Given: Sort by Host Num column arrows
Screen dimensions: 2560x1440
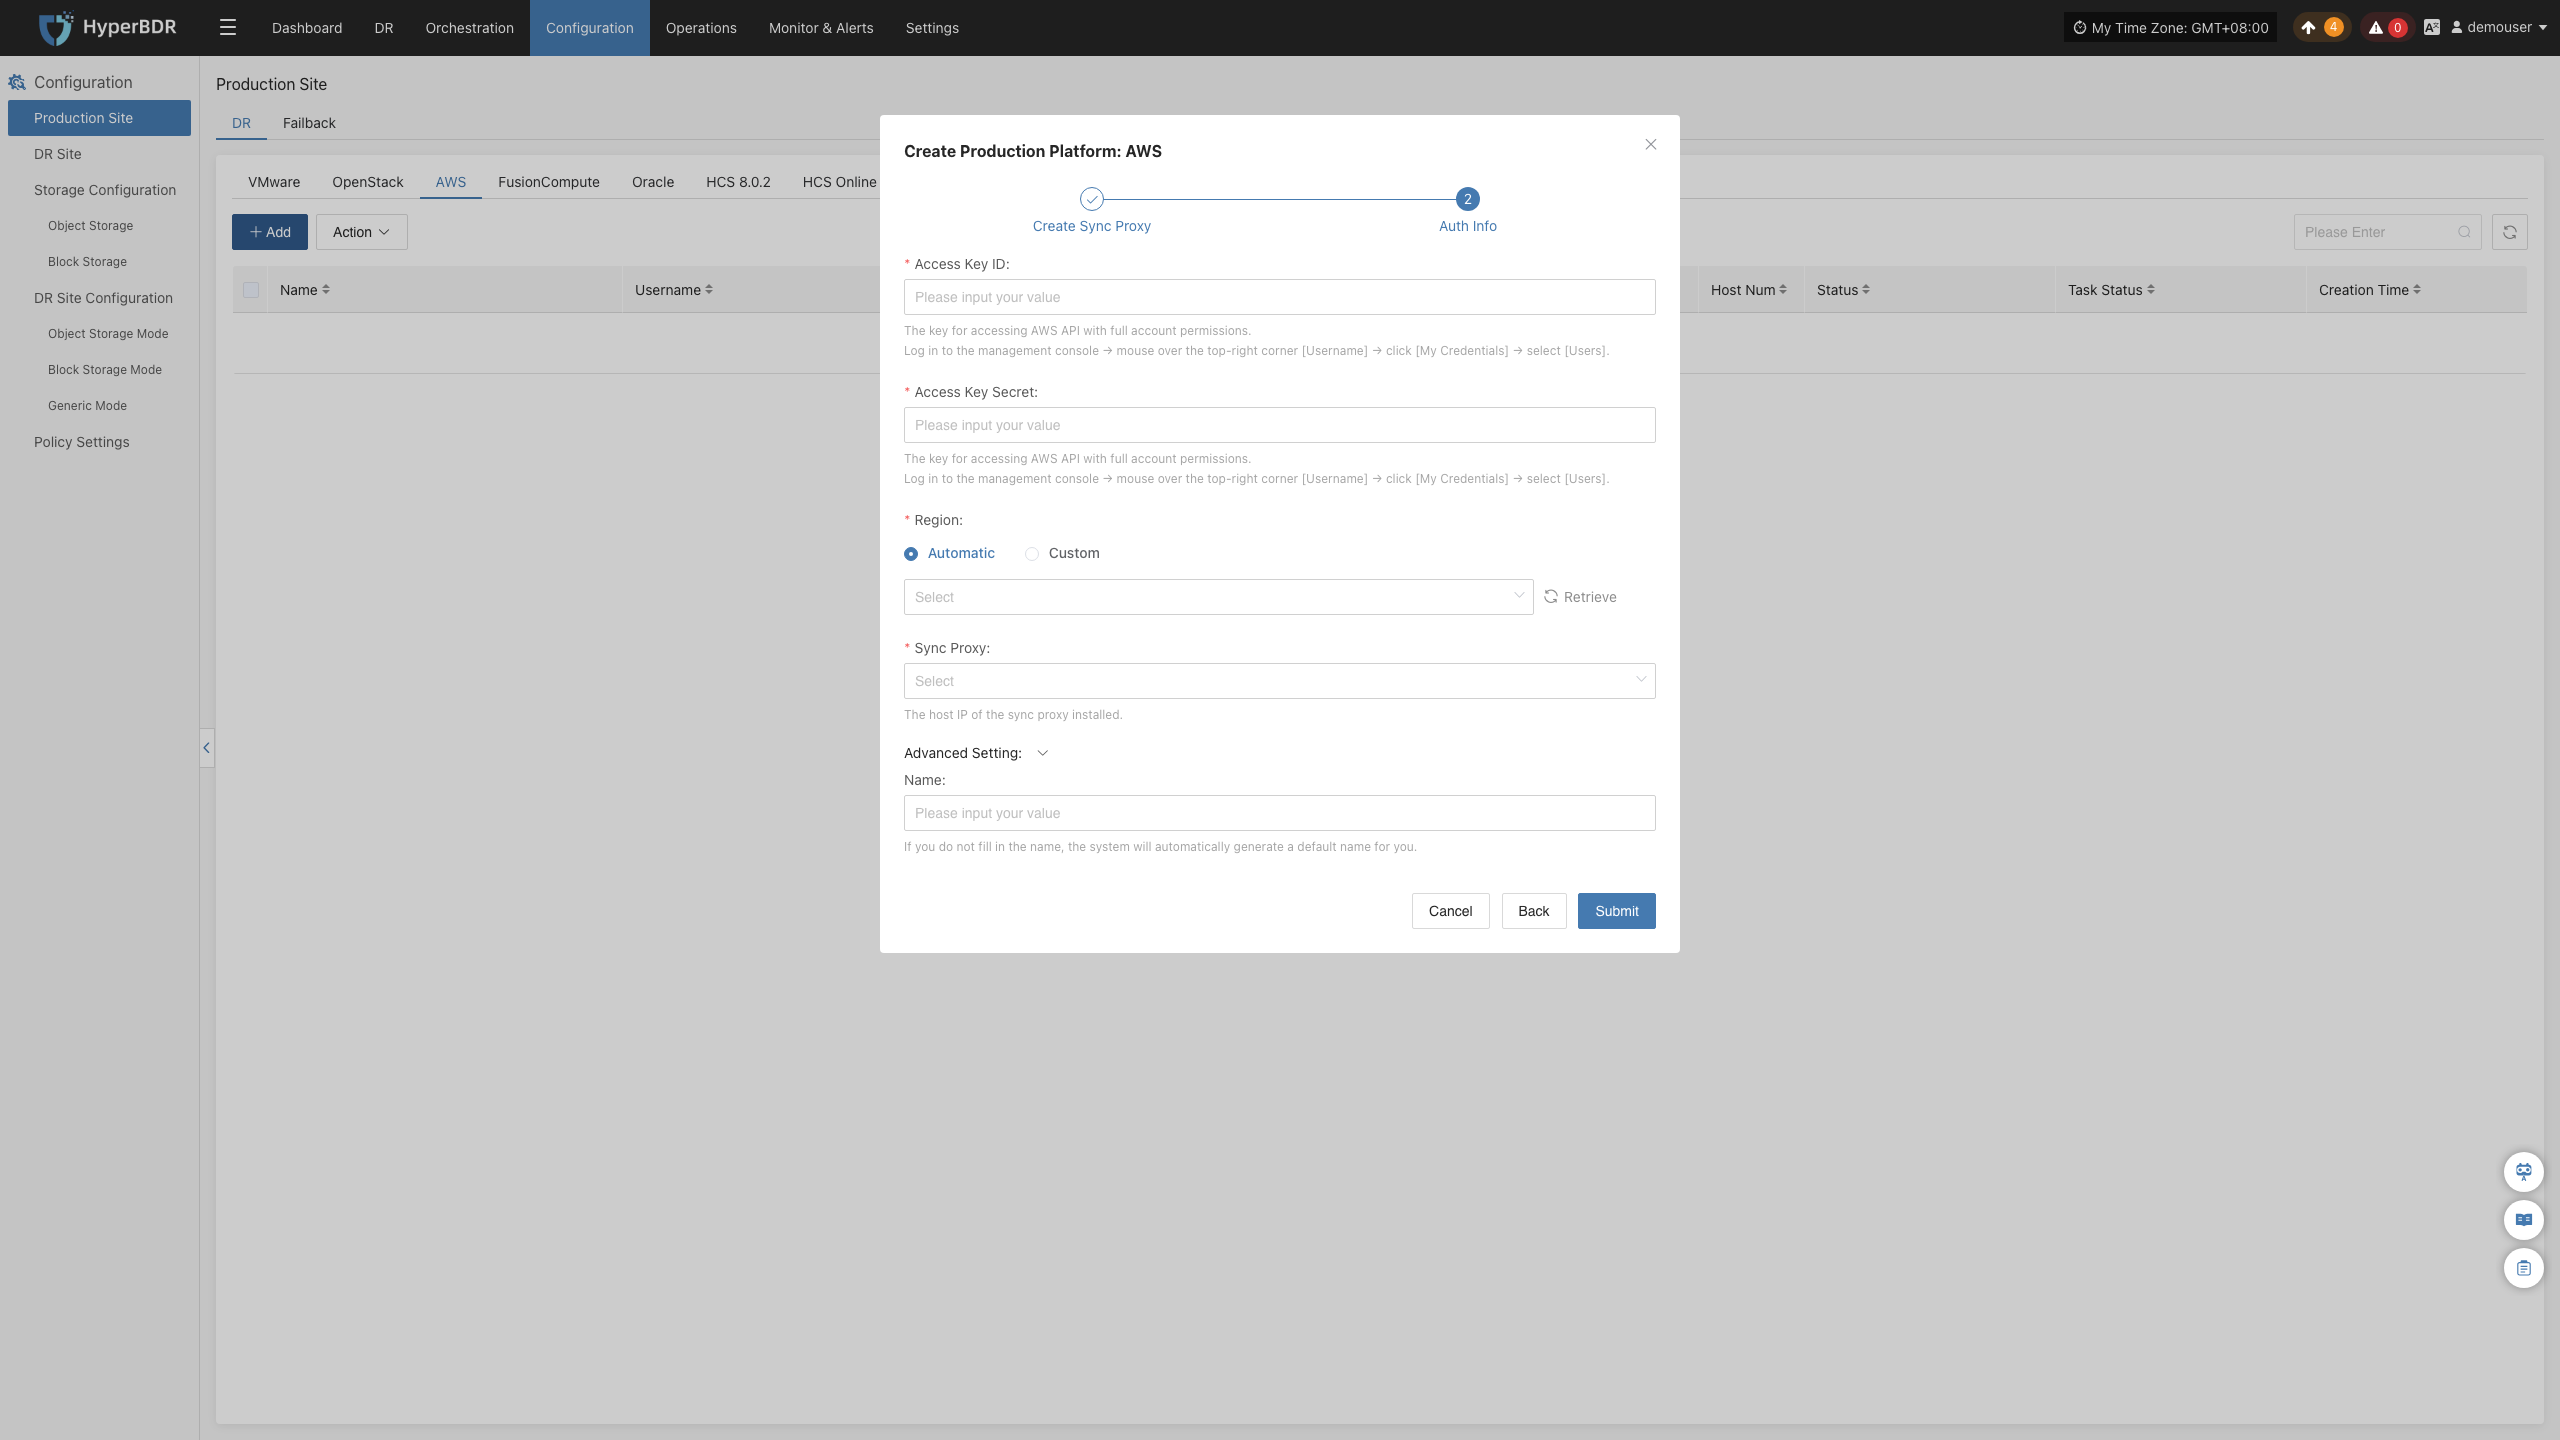Looking at the screenshot, I should tap(1783, 290).
